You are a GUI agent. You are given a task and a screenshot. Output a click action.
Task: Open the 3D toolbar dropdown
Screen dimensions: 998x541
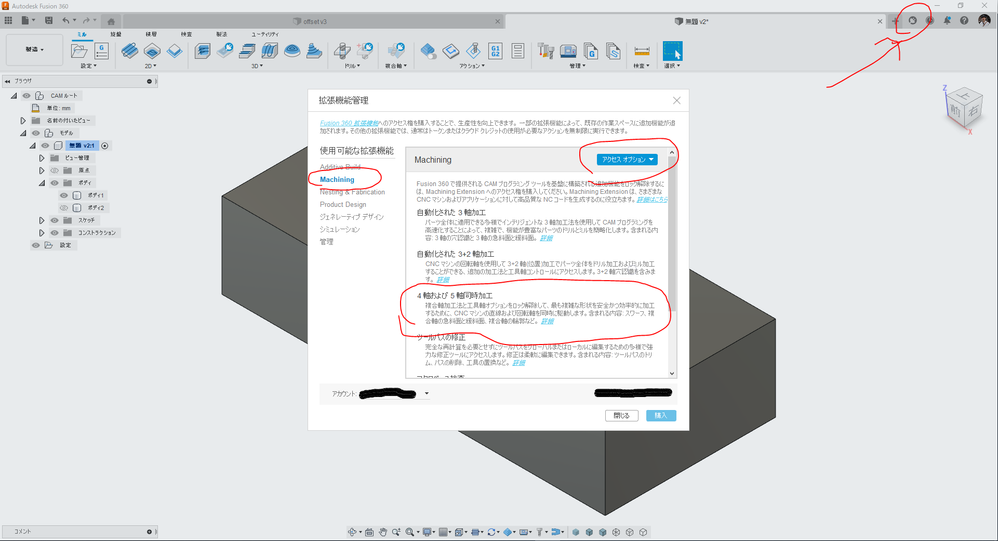pyautogui.click(x=257, y=66)
